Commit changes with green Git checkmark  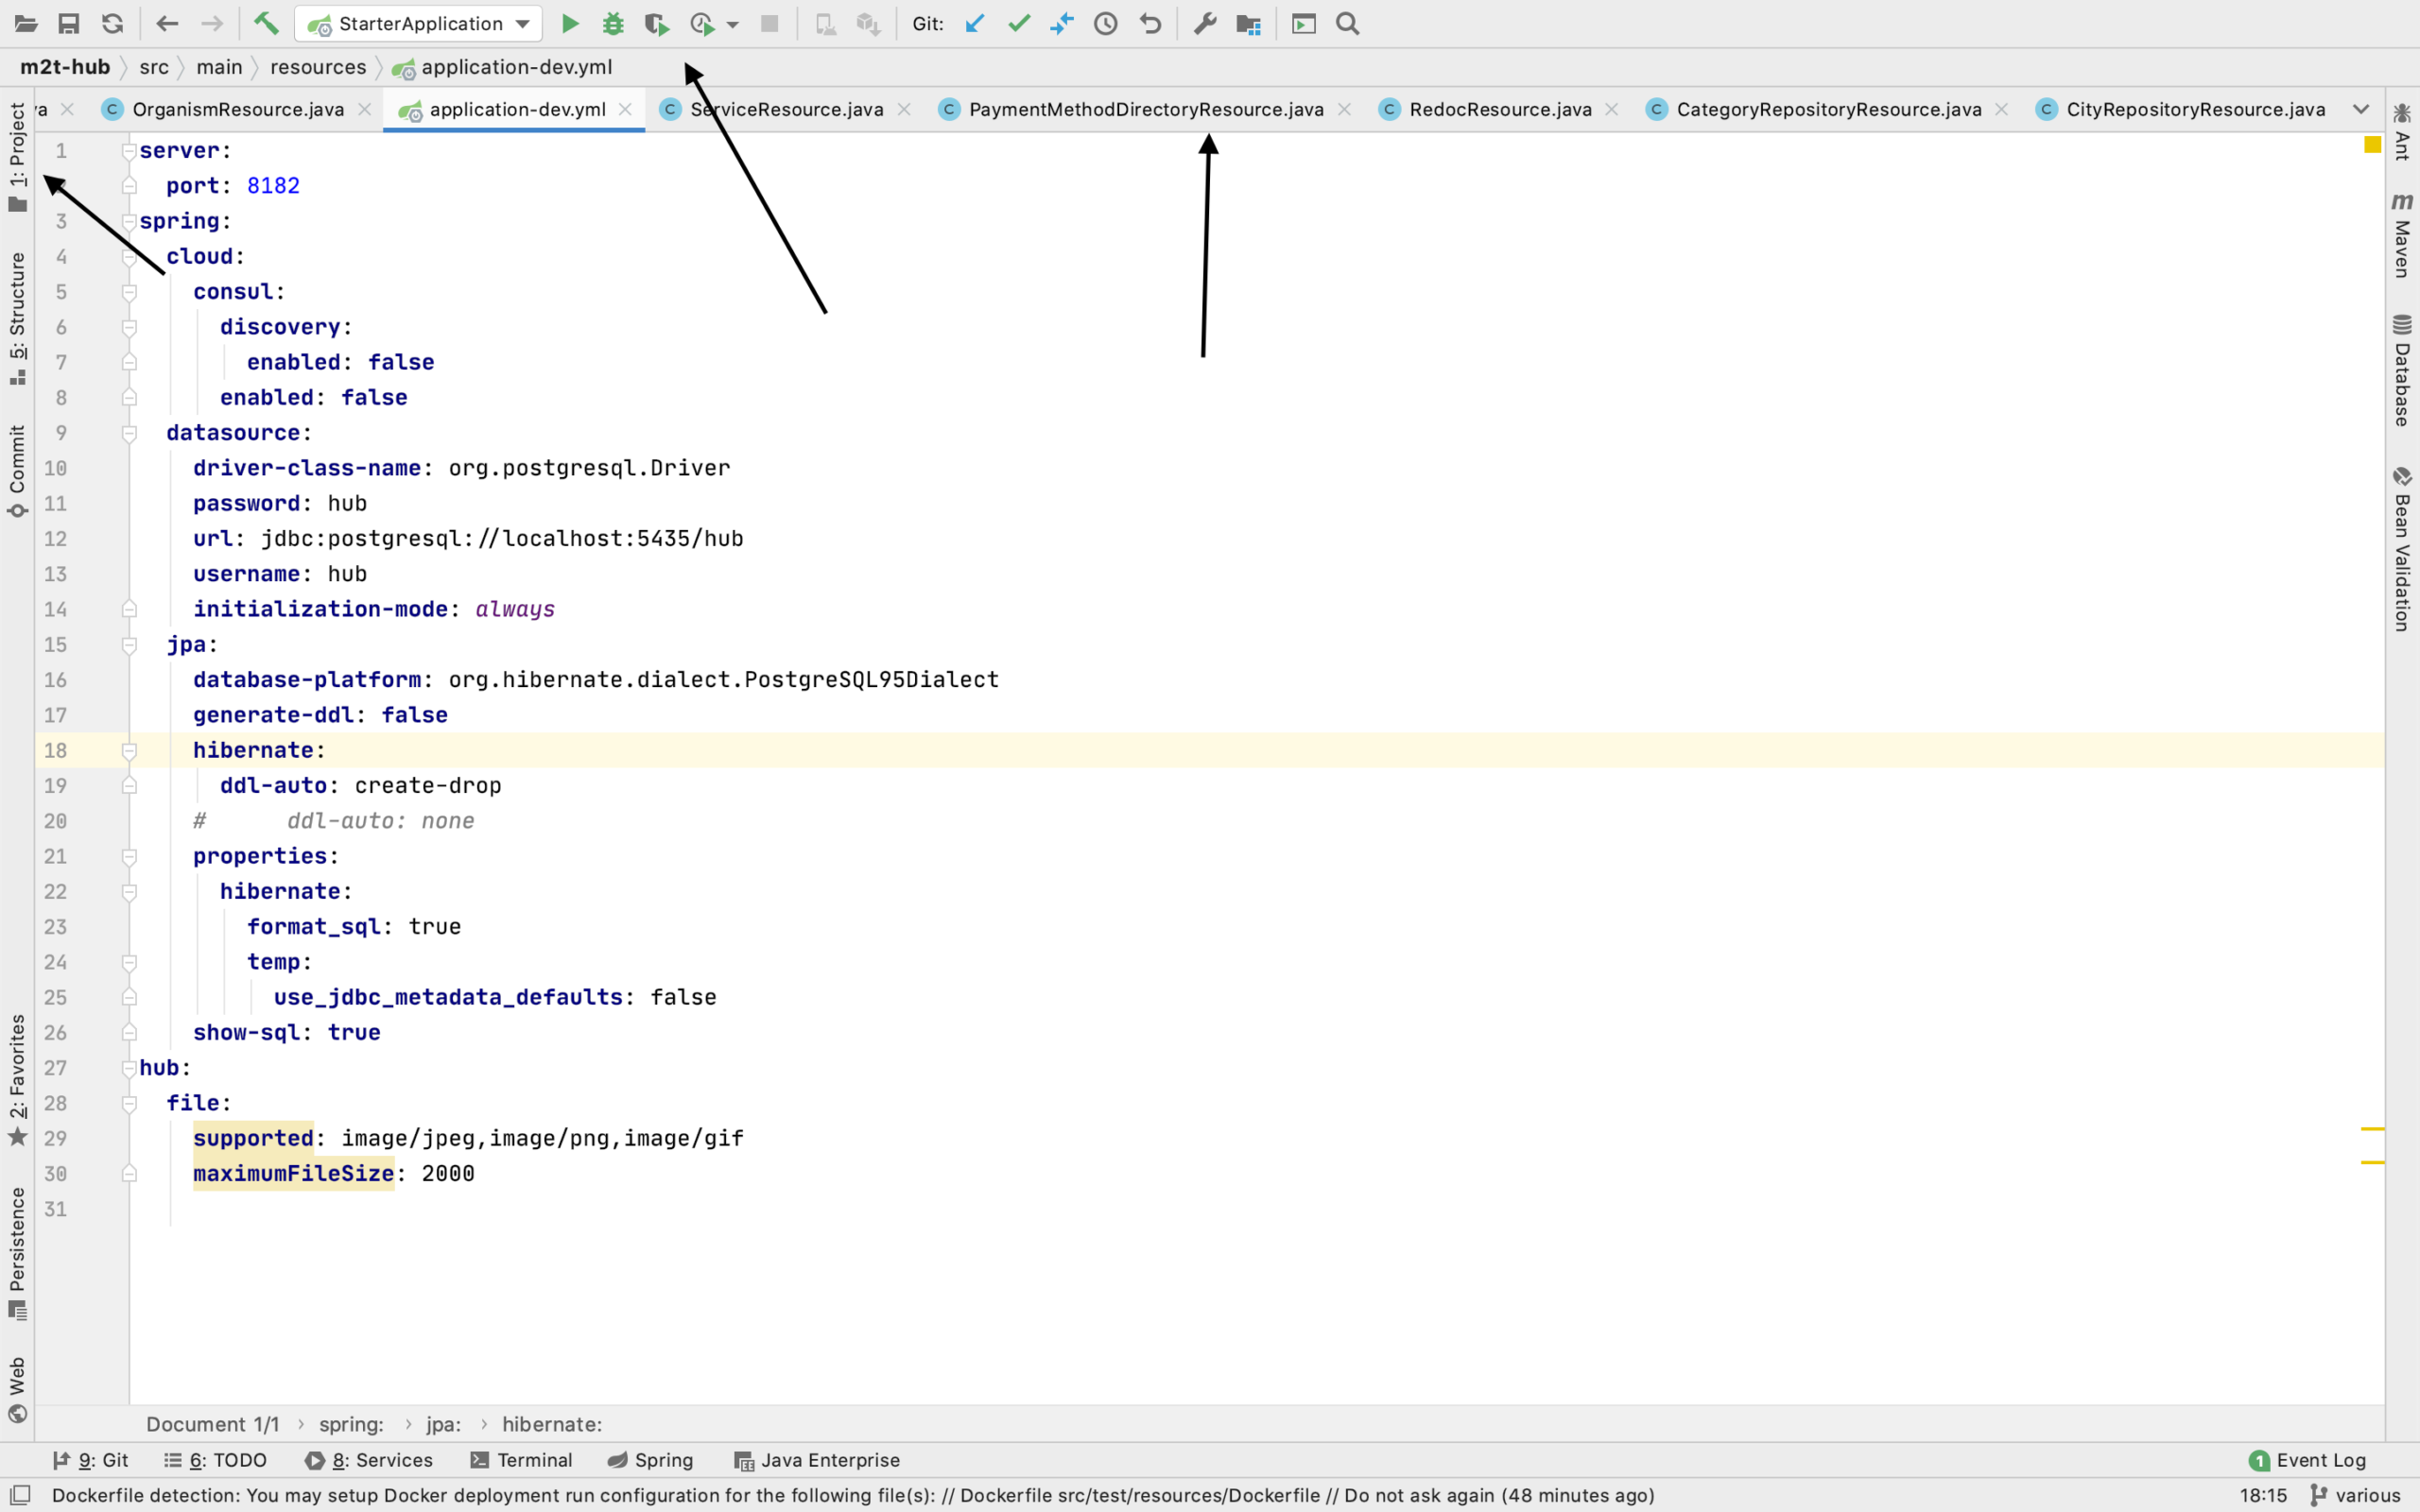click(1019, 24)
